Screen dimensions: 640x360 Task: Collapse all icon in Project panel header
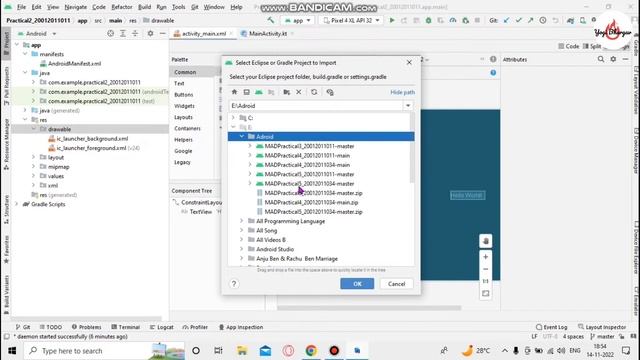pyautogui.click(x=135, y=33)
